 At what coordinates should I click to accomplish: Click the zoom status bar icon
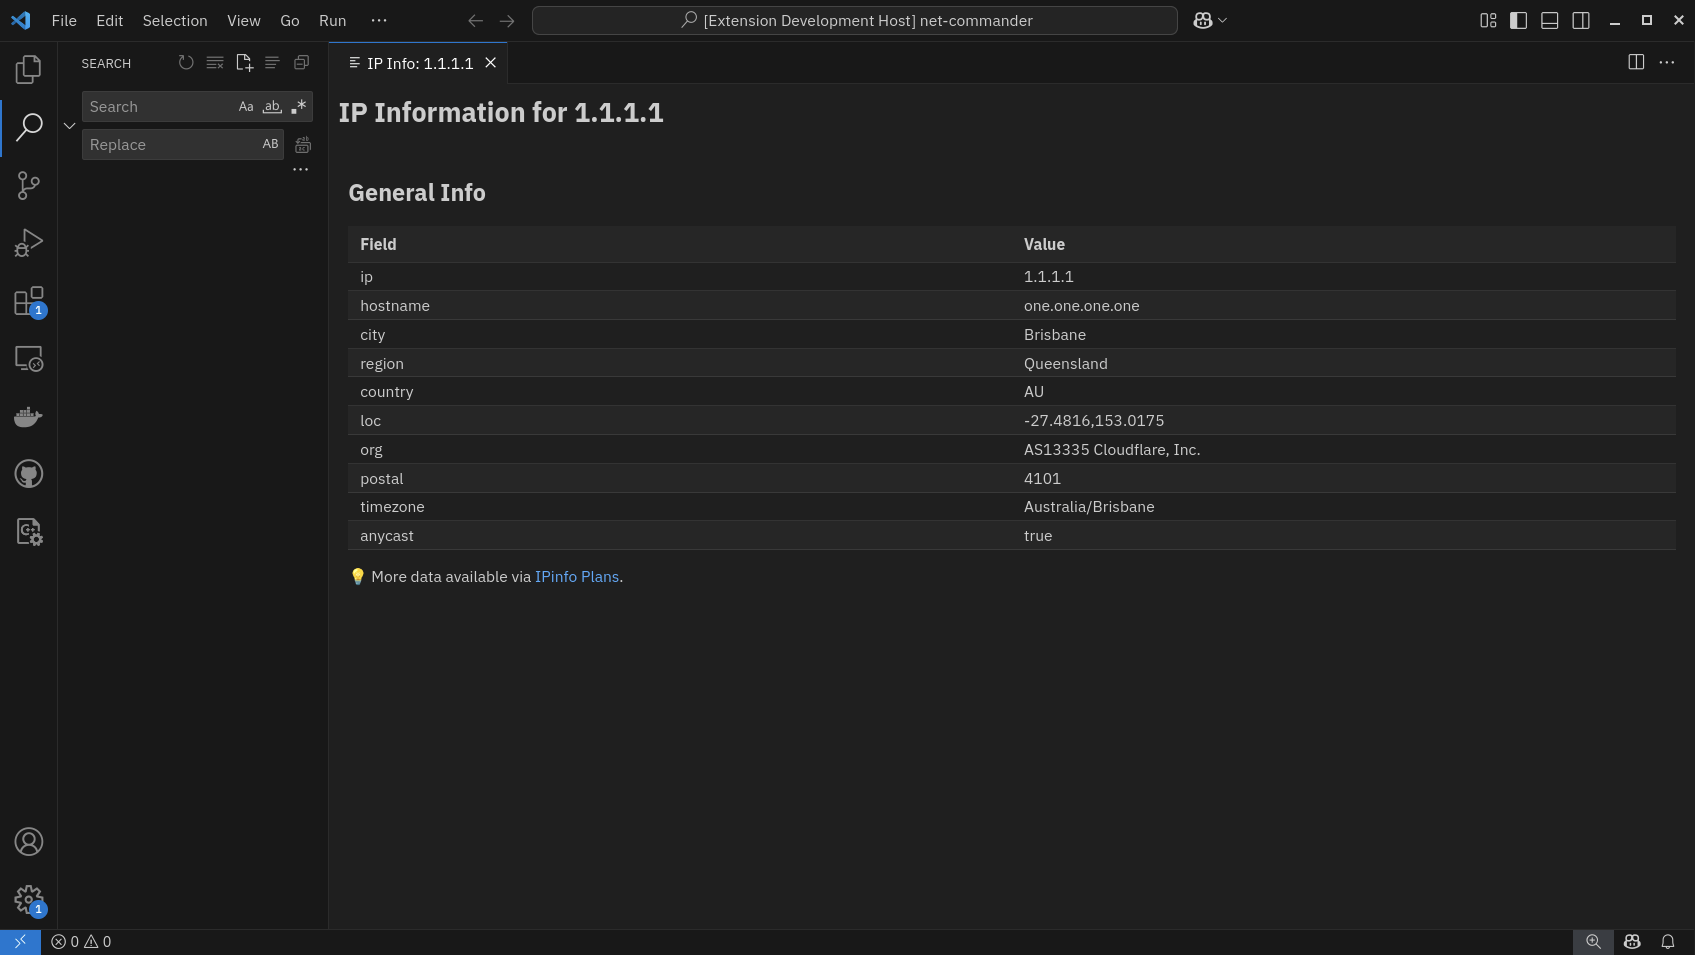pyautogui.click(x=1594, y=942)
